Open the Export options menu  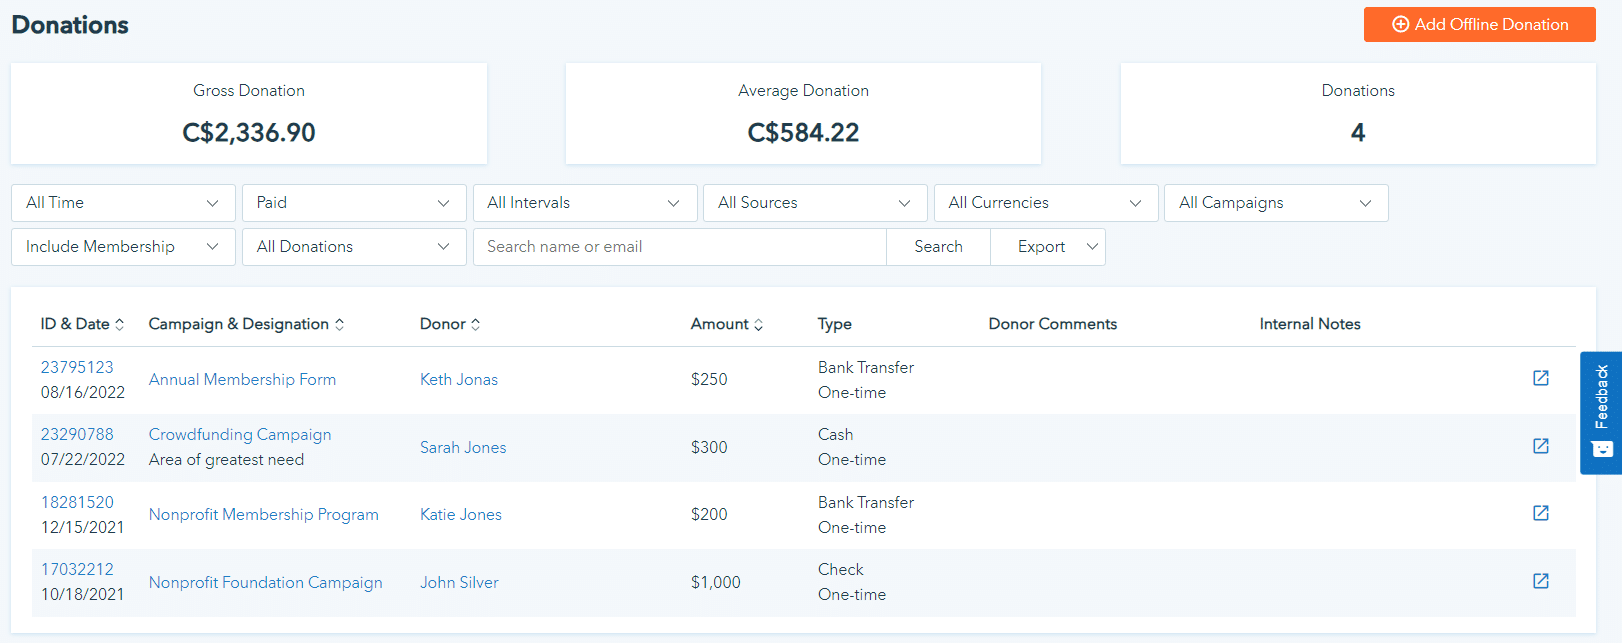(x=1047, y=247)
